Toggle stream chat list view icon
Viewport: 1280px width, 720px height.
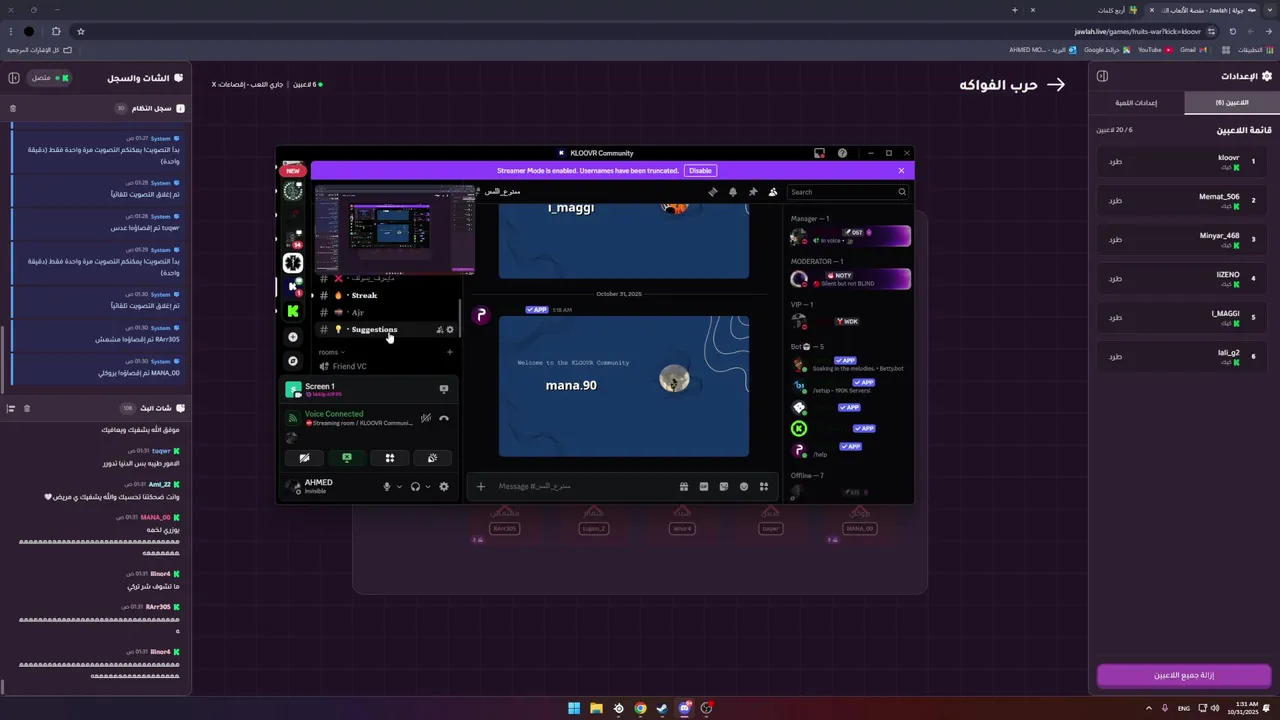coord(11,408)
